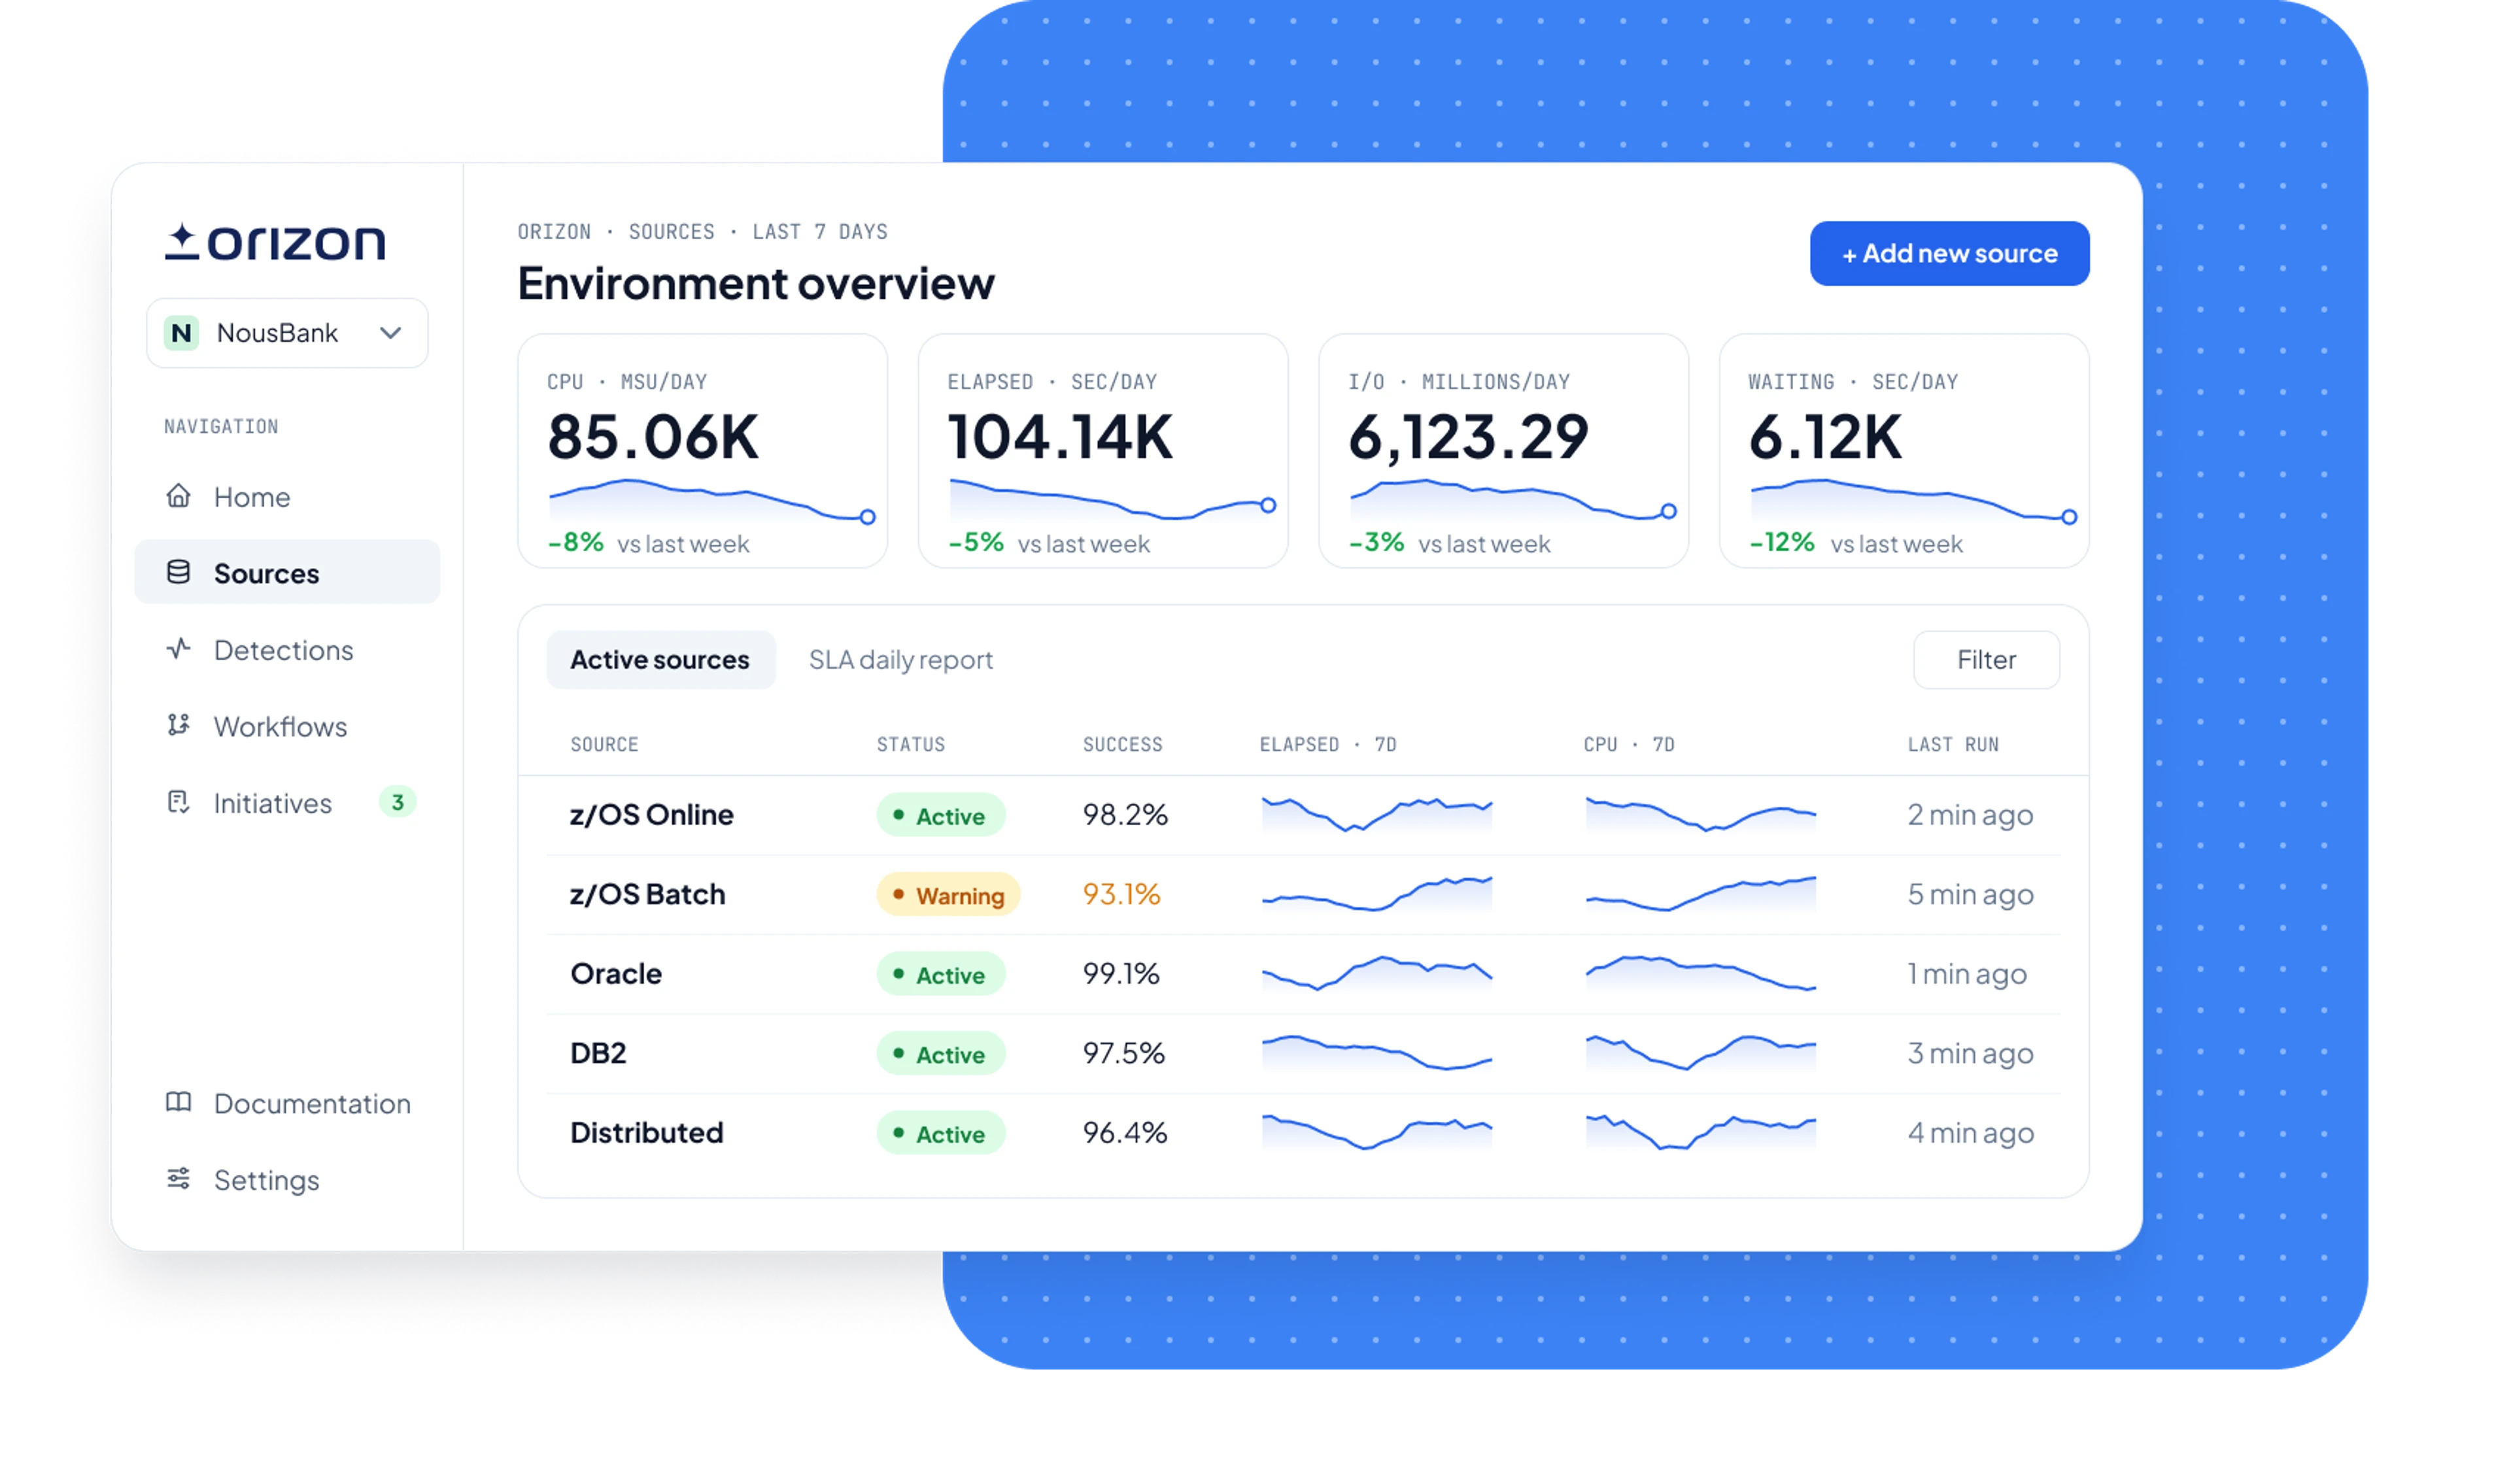The width and height of the screenshot is (2511, 1484).
Task: Click the STATUS column header
Action: pyautogui.click(x=910, y=745)
